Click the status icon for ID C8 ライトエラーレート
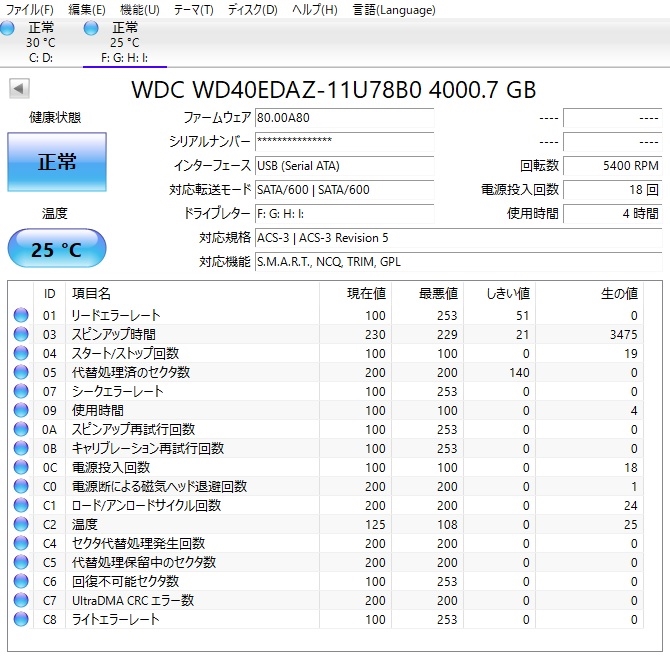This screenshot has height=660, width=670. [21, 619]
